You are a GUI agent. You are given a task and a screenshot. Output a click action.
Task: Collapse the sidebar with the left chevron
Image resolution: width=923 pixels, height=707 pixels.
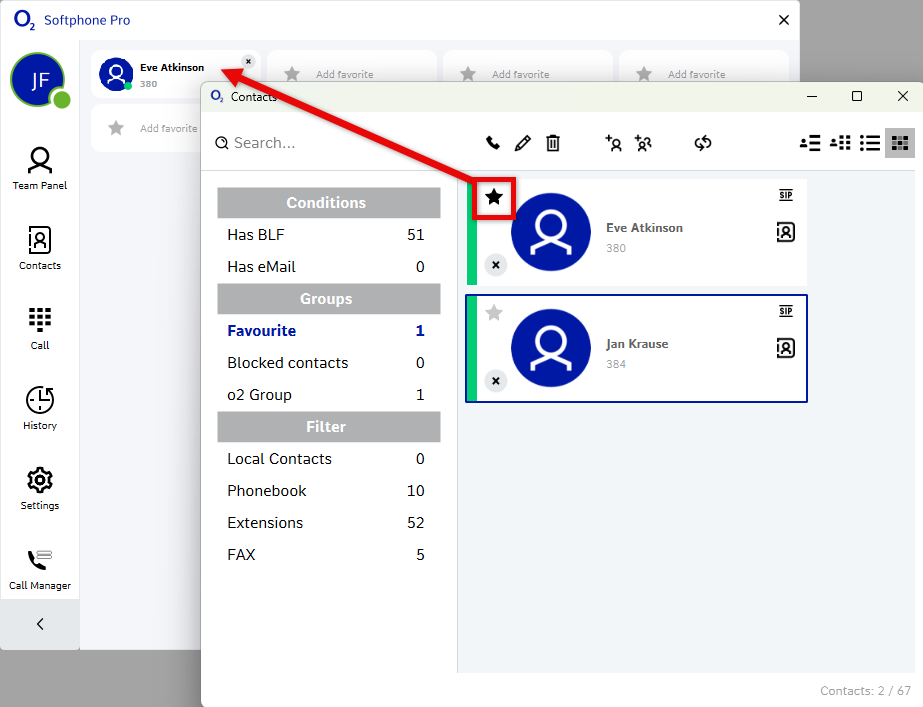(40, 624)
